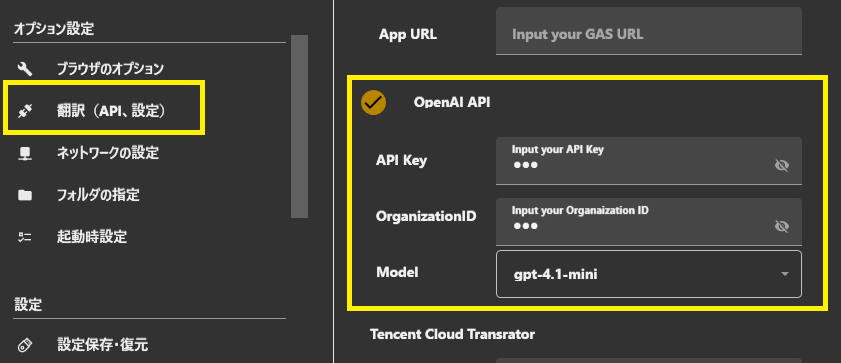The image size is (841, 363).
Task: Open 起動時設定 section
Action: pos(92,236)
